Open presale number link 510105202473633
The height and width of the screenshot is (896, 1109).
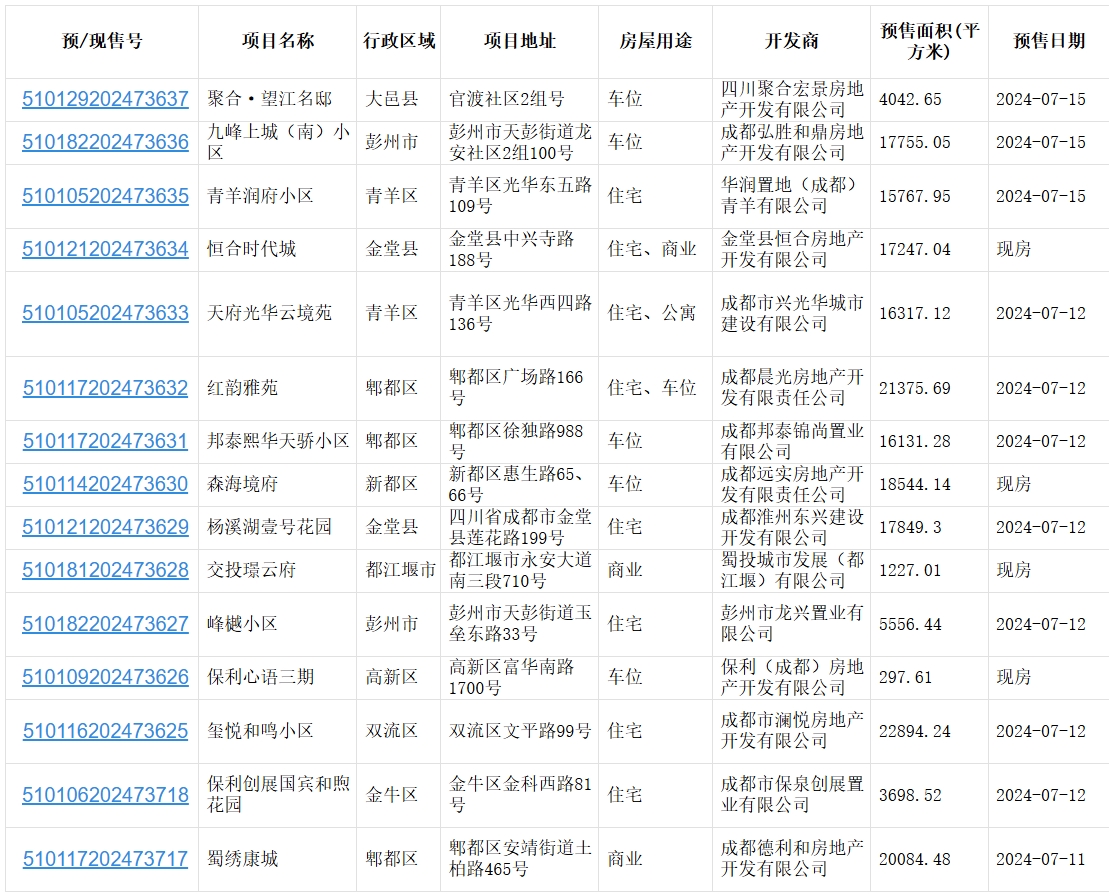point(105,313)
